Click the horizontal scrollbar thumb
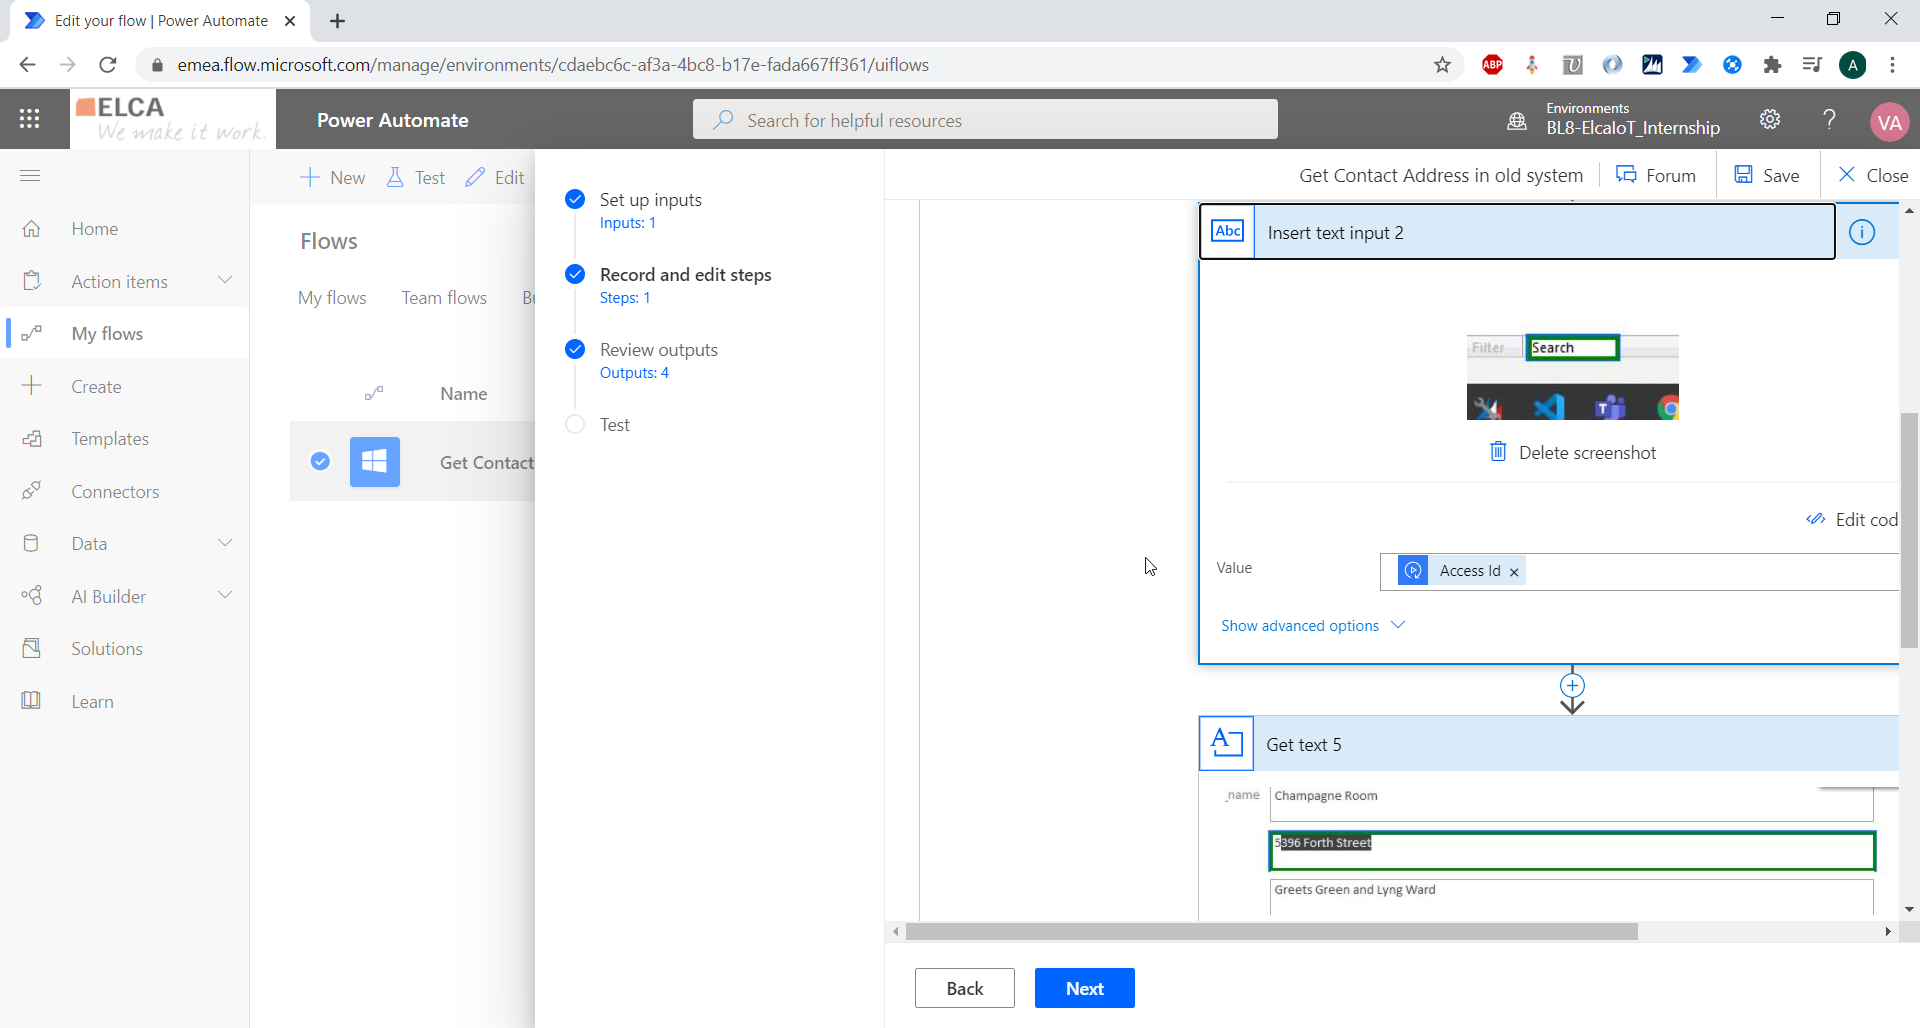Screen dimensions: 1920x1028 coord(1270,932)
